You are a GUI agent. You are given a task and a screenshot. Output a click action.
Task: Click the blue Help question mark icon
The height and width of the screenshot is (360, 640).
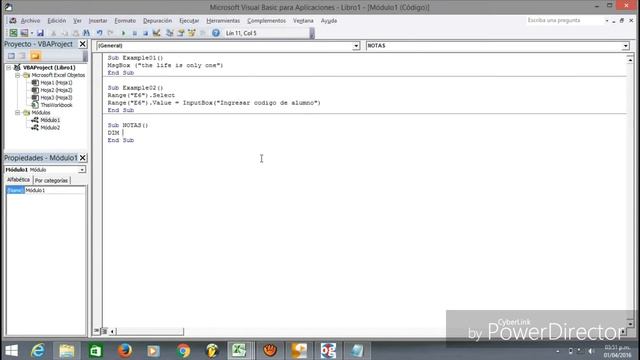(x=216, y=33)
